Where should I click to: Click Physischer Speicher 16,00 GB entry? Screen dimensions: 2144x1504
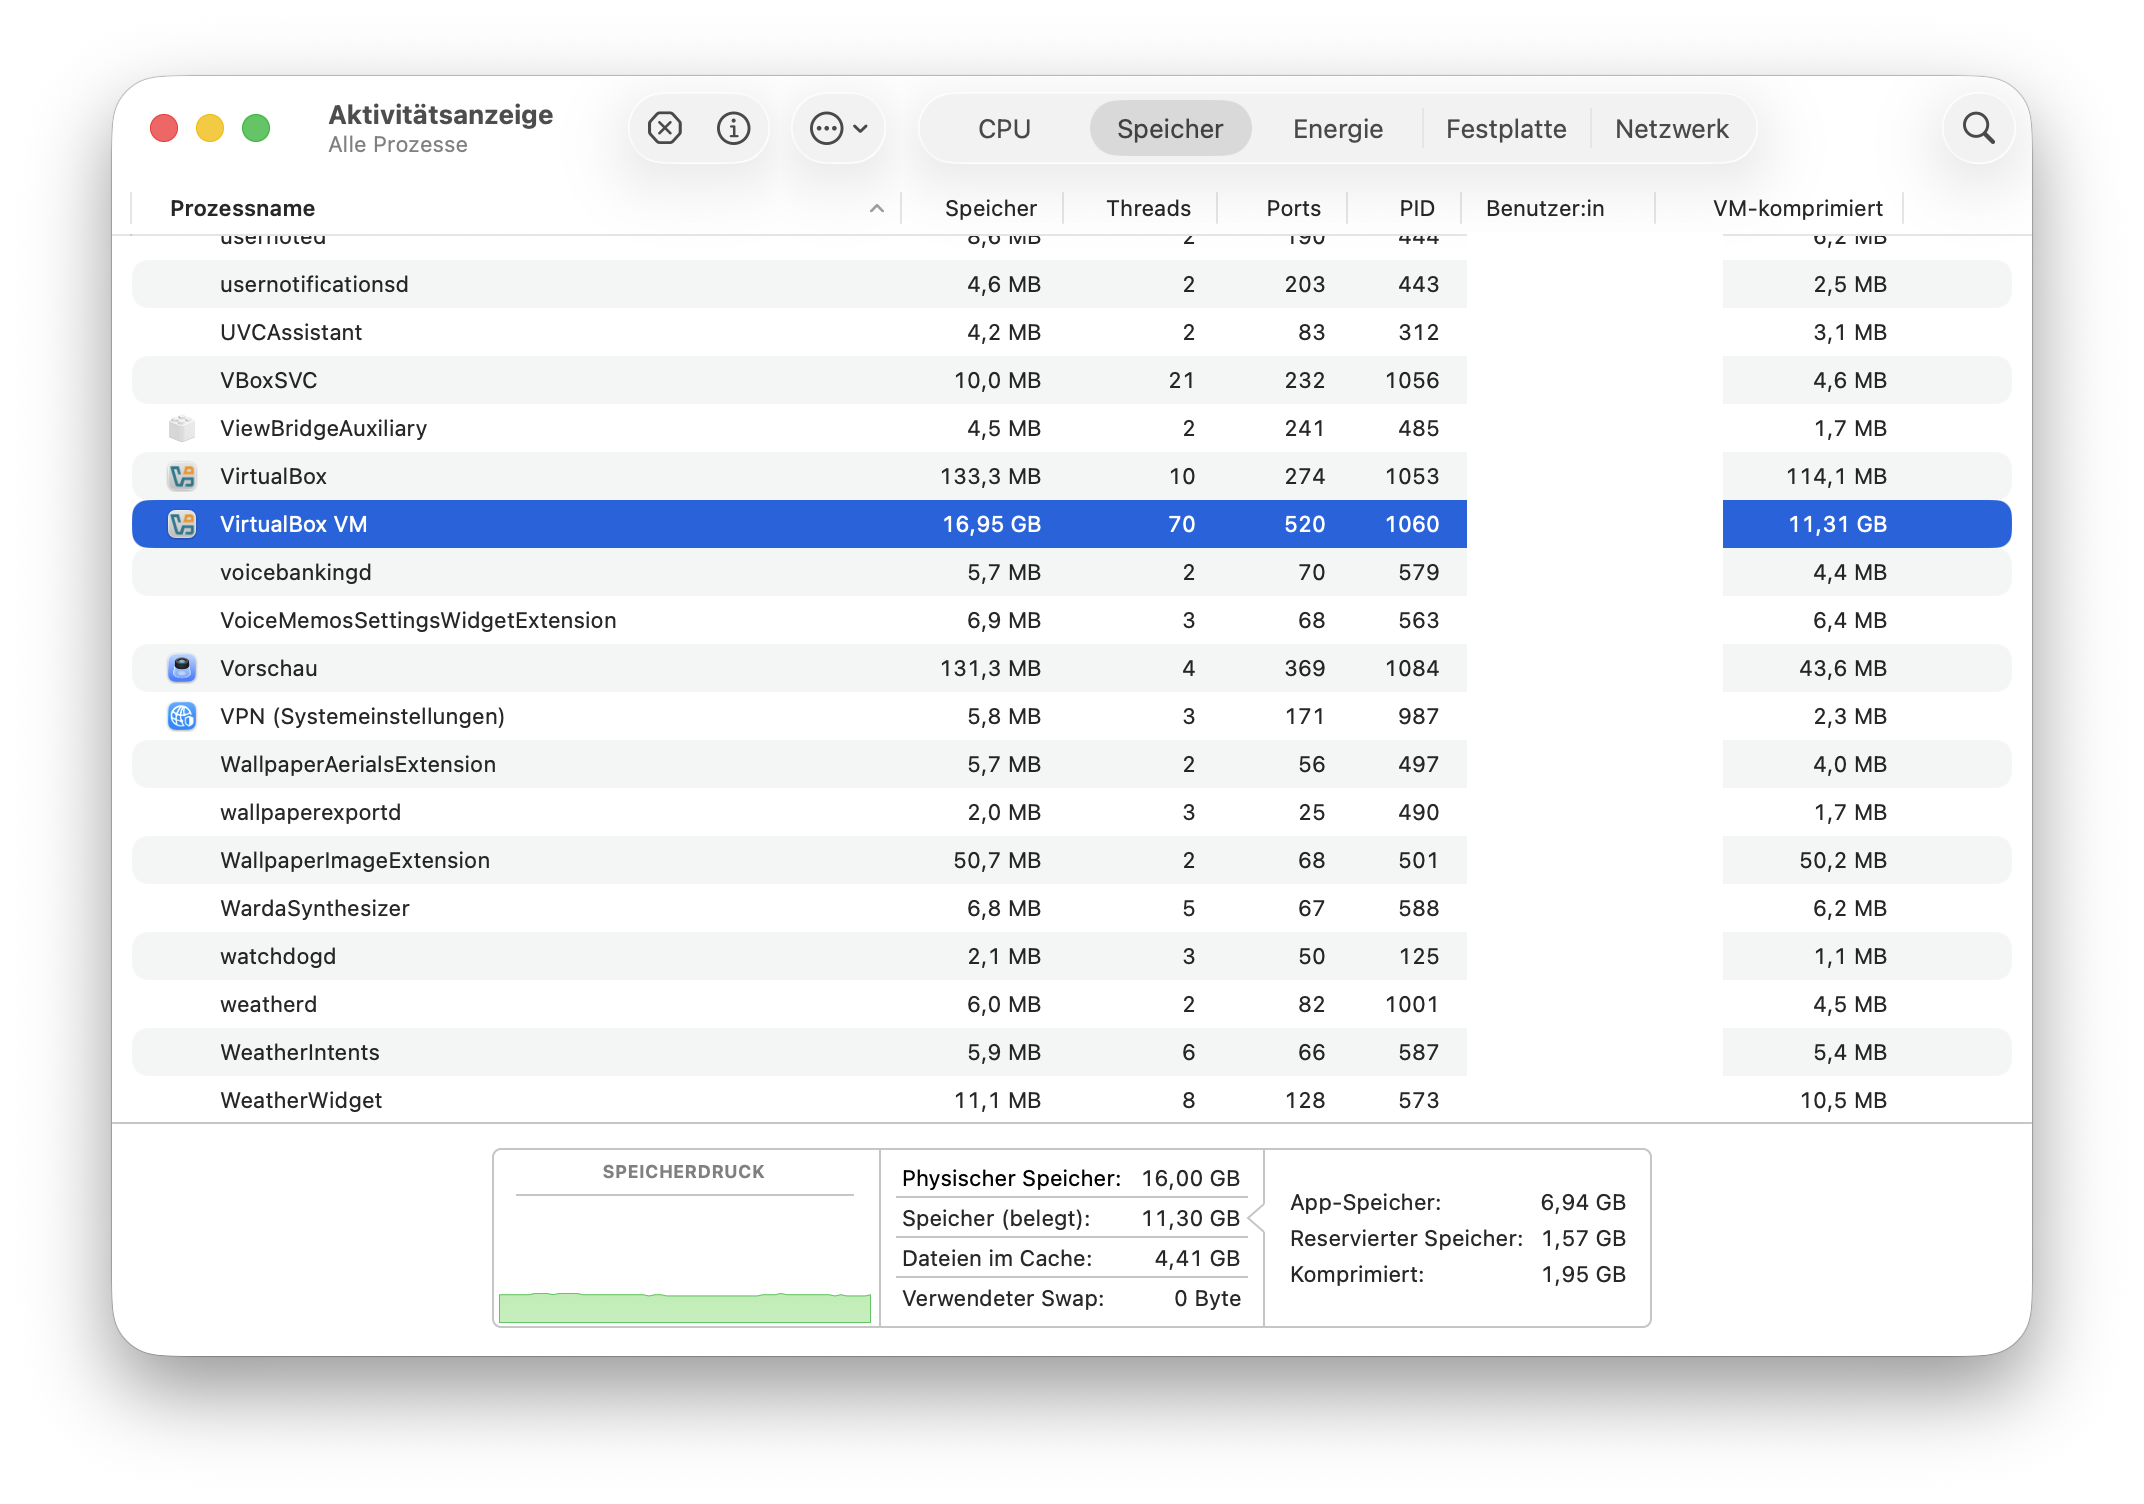tap(1071, 1178)
